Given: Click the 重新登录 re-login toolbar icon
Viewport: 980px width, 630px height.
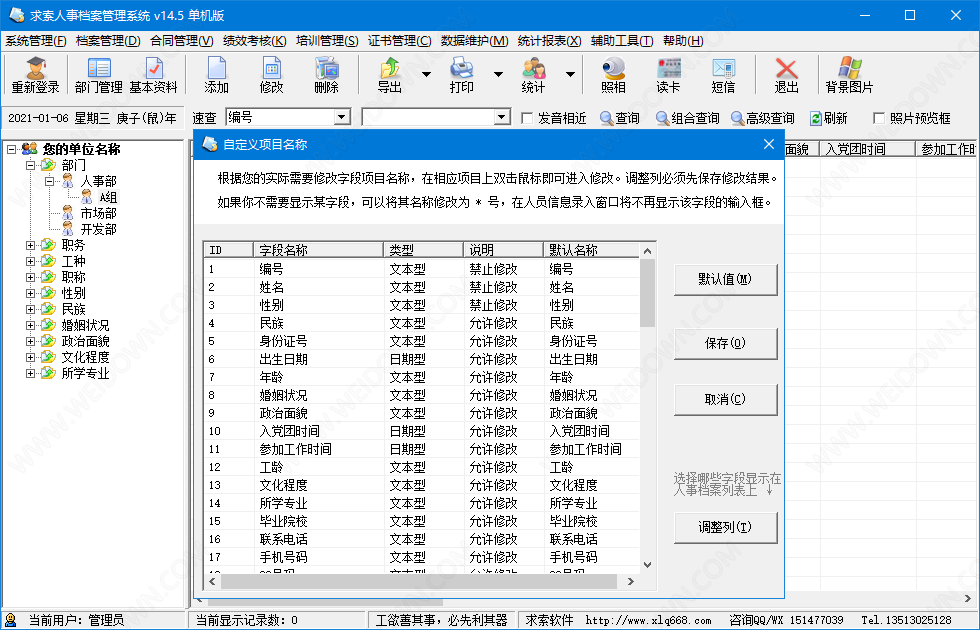Looking at the screenshot, I should tap(36, 75).
